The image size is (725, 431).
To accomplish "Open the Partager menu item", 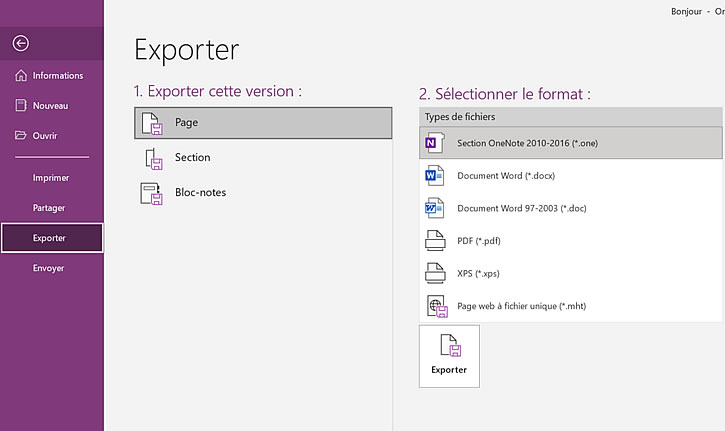I will [49, 208].
